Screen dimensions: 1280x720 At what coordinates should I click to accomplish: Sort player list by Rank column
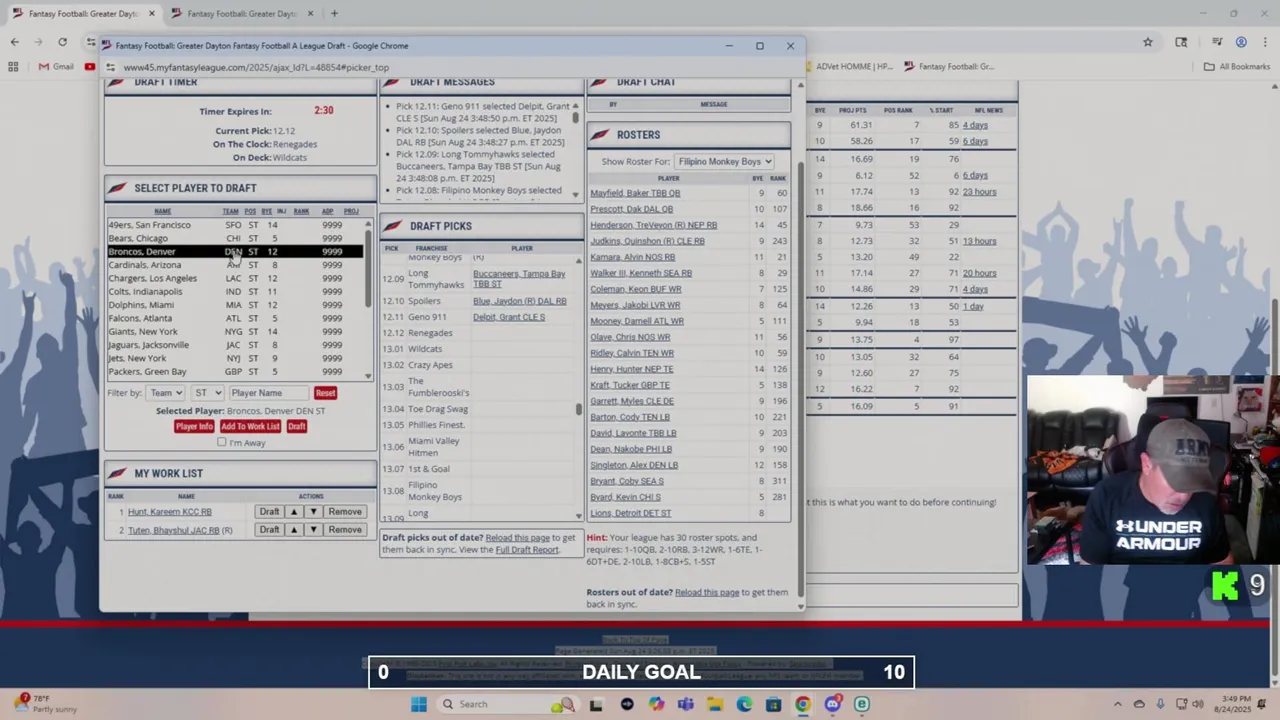[301, 211]
